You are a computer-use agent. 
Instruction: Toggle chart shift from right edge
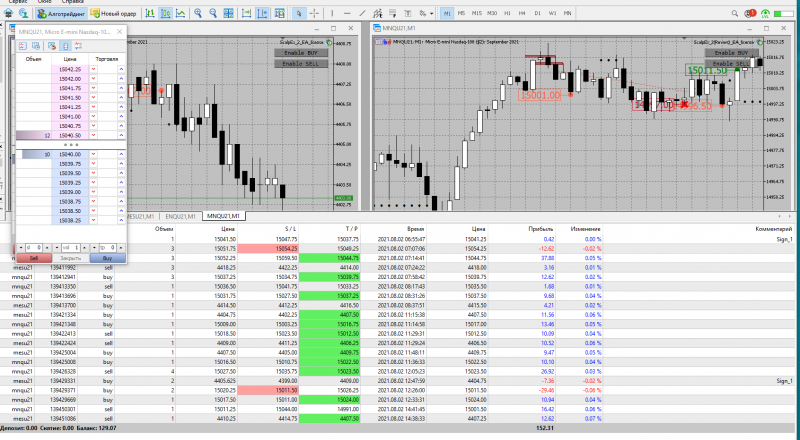[x=262, y=13]
